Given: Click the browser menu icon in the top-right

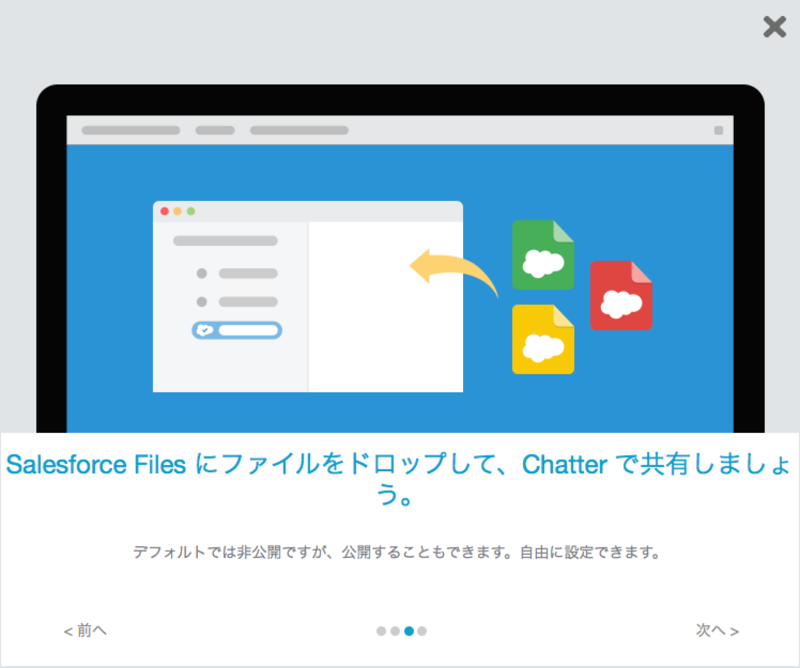Looking at the screenshot, I should 717,128.
